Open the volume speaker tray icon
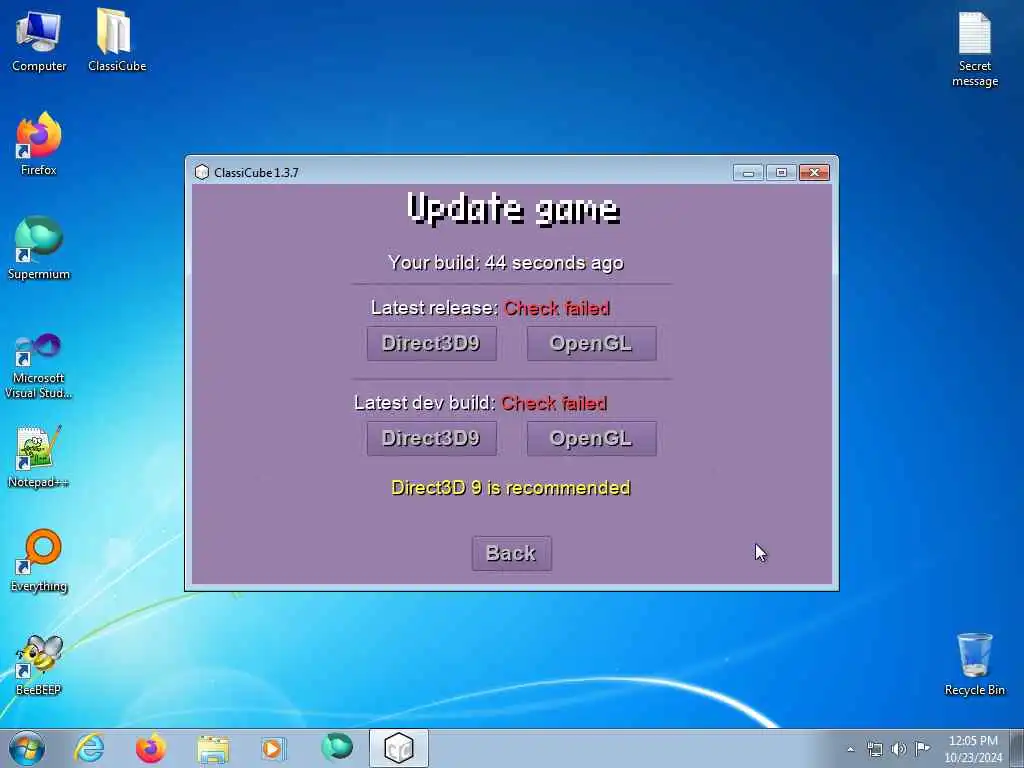The image size is (1024, 768). 899,749
